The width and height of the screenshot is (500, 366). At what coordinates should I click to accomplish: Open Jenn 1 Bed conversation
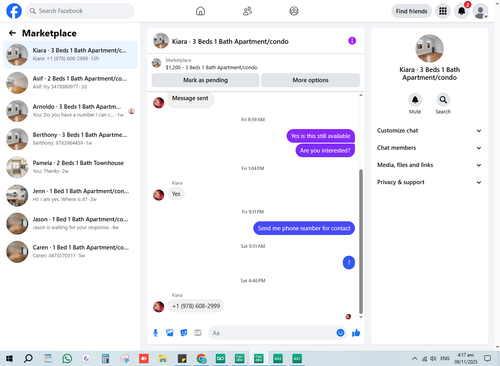coord(70,195)
